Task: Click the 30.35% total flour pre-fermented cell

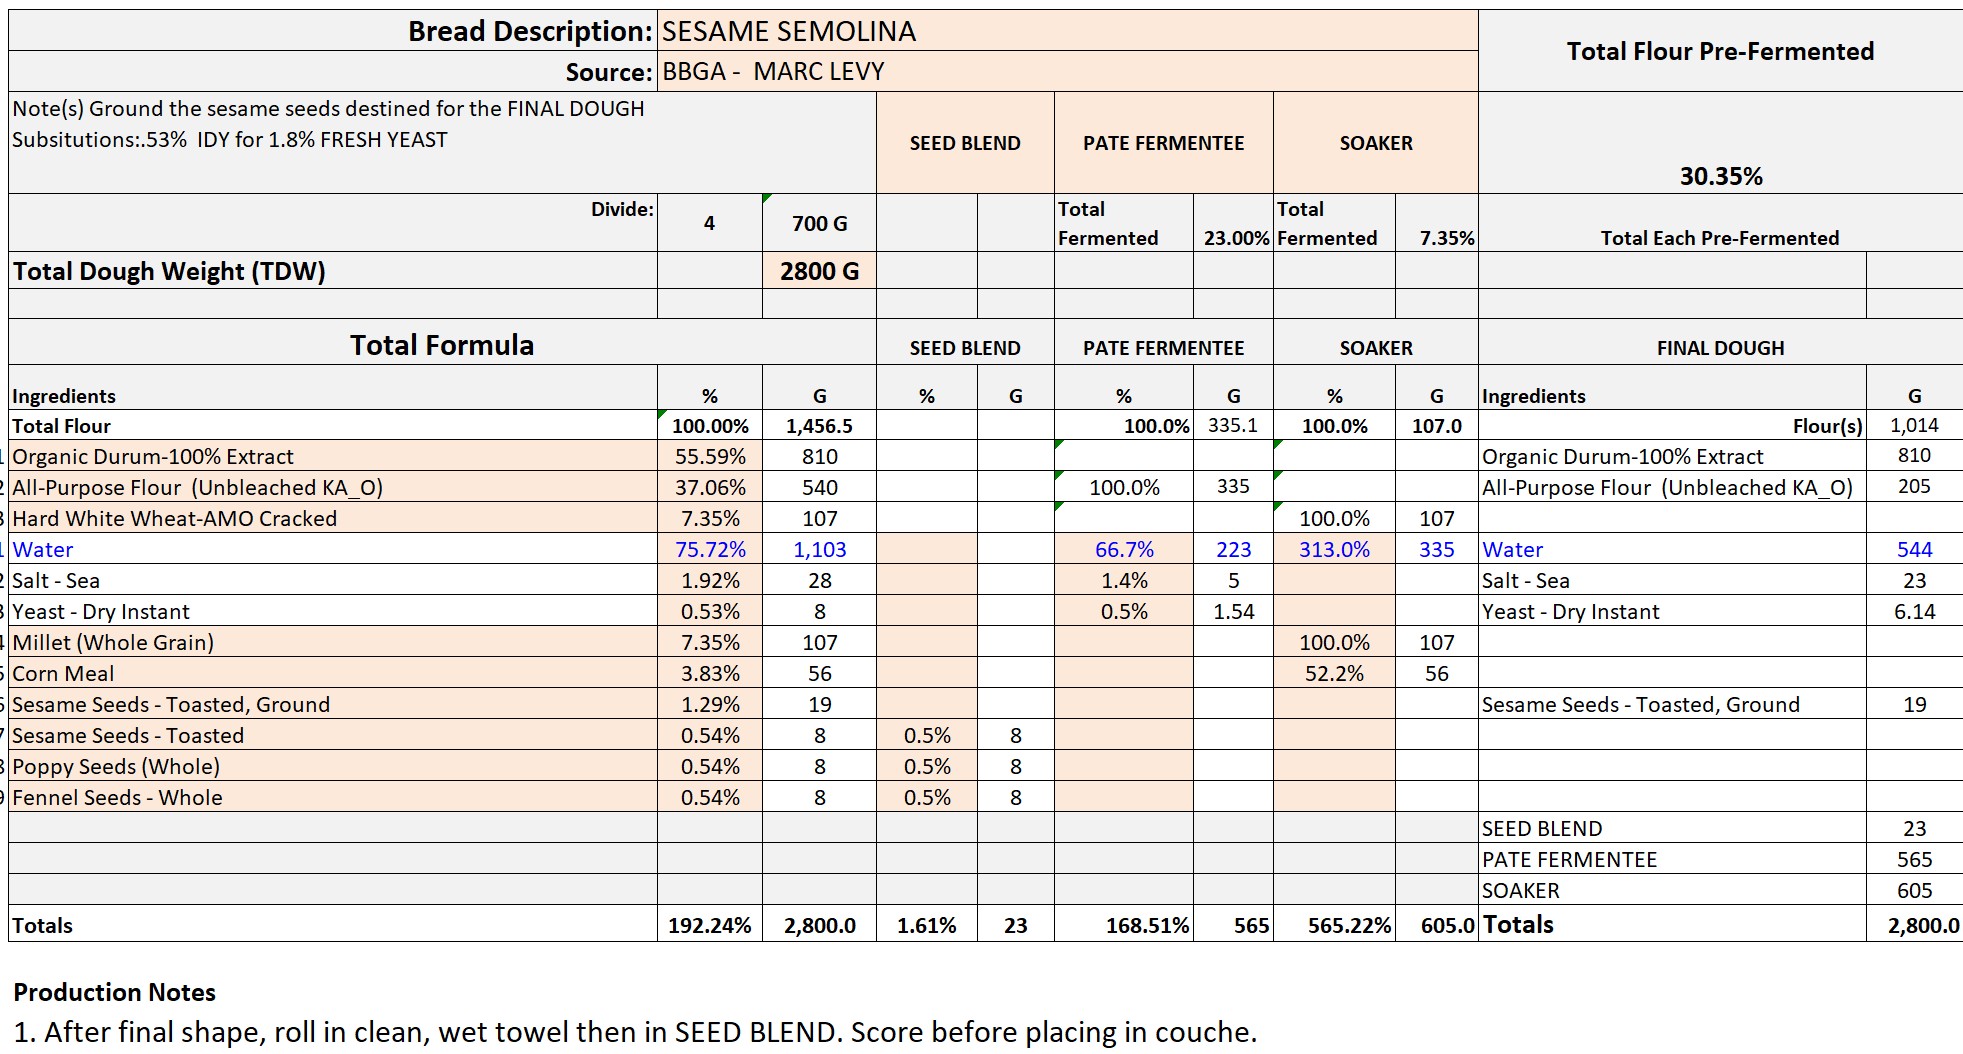Action: click(1720, 176)
